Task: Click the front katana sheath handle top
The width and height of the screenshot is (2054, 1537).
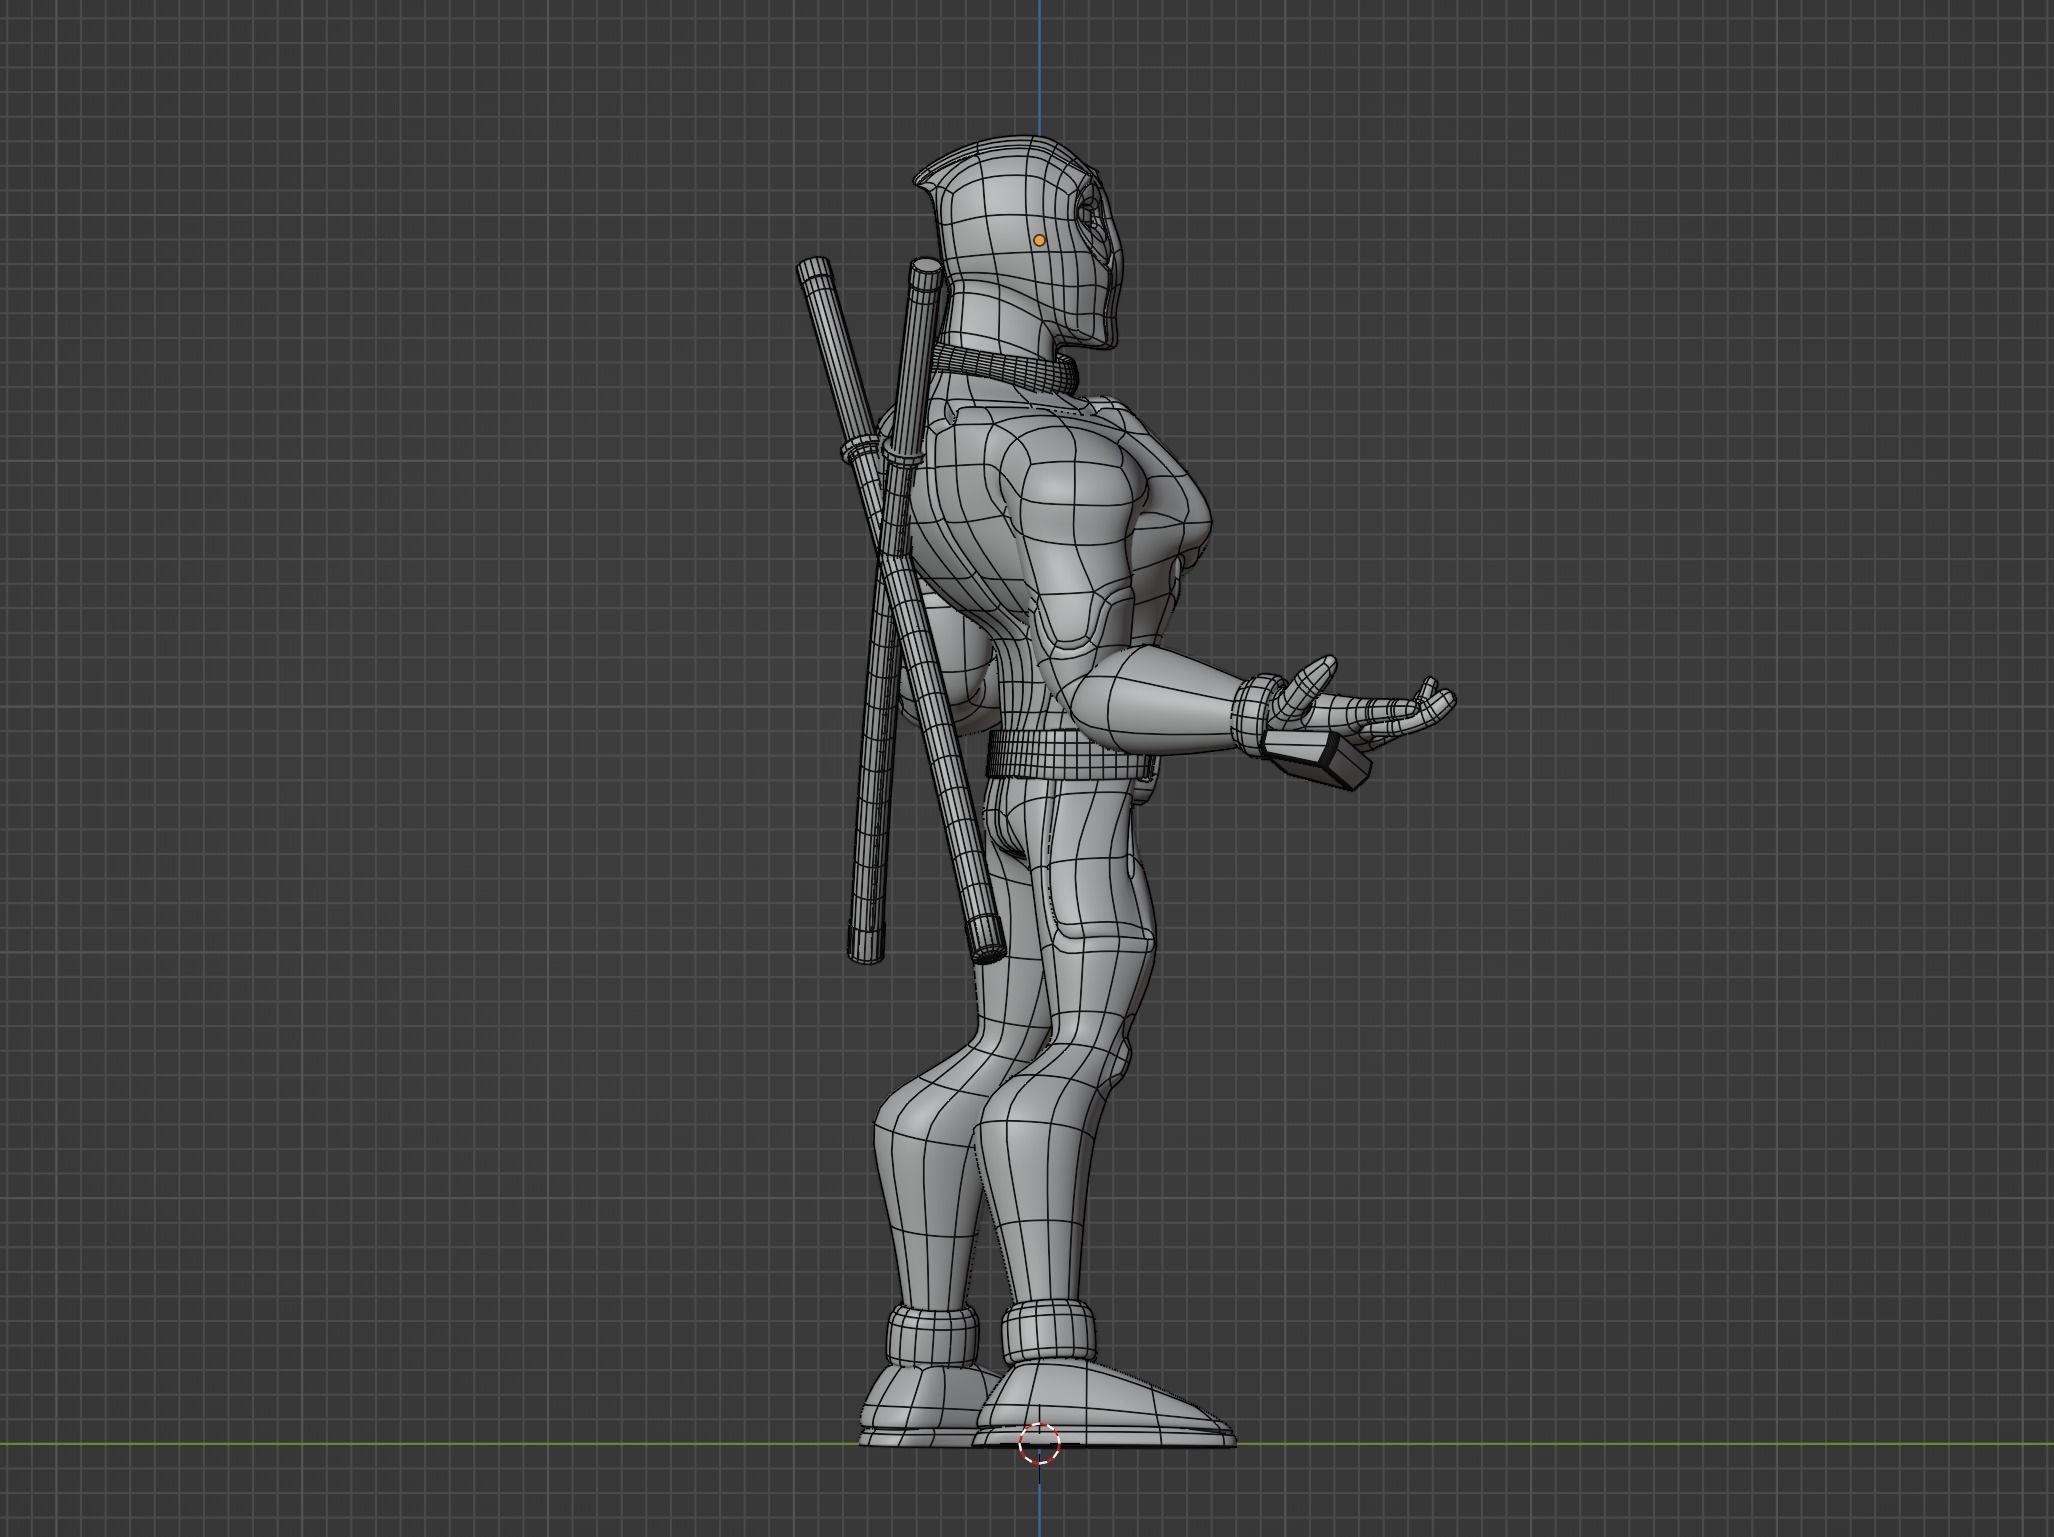Action: pos(926,272)
